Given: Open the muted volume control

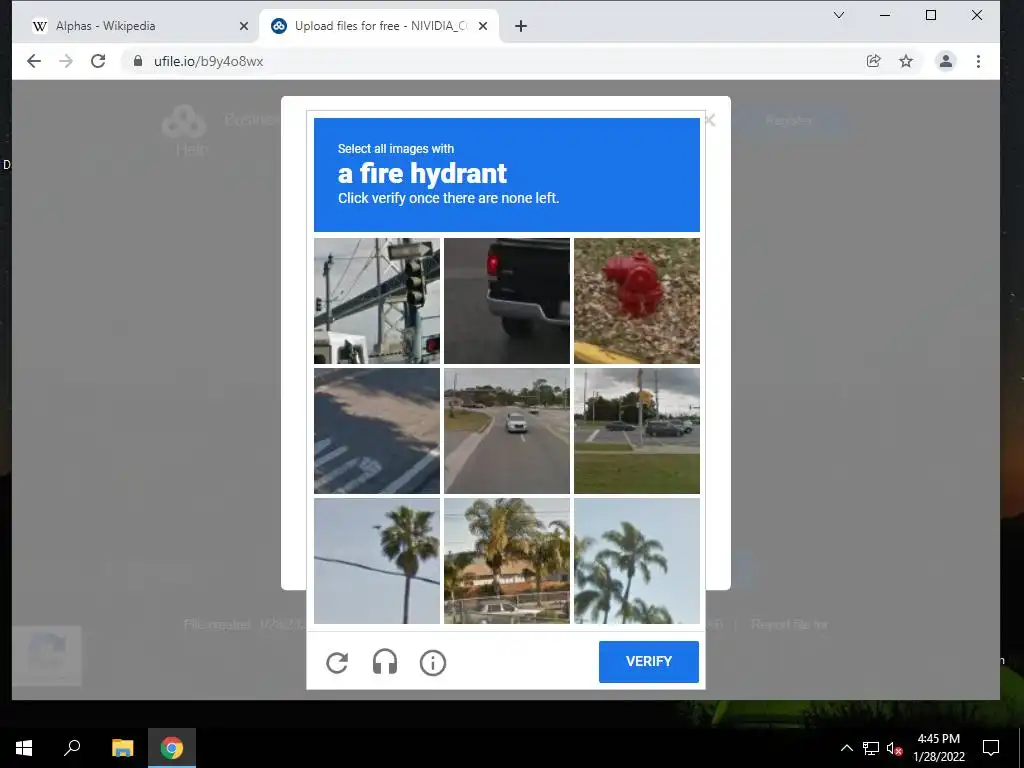Looking at the screenshot, I should [x=894, y=748].
